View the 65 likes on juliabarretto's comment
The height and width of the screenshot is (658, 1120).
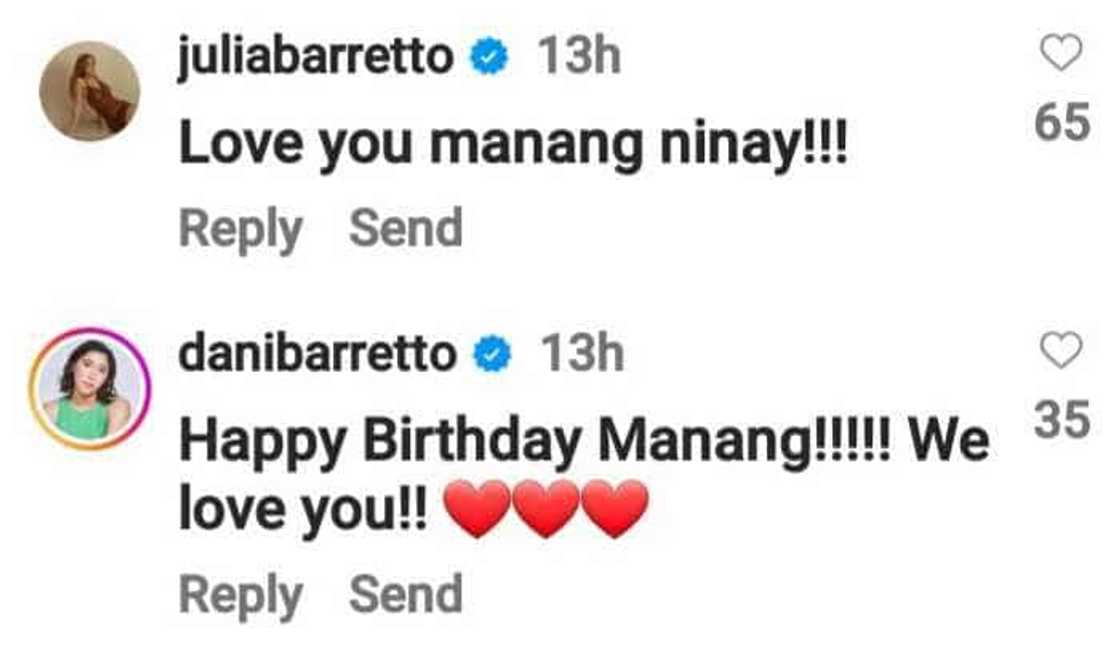[x=1062, y=122]
